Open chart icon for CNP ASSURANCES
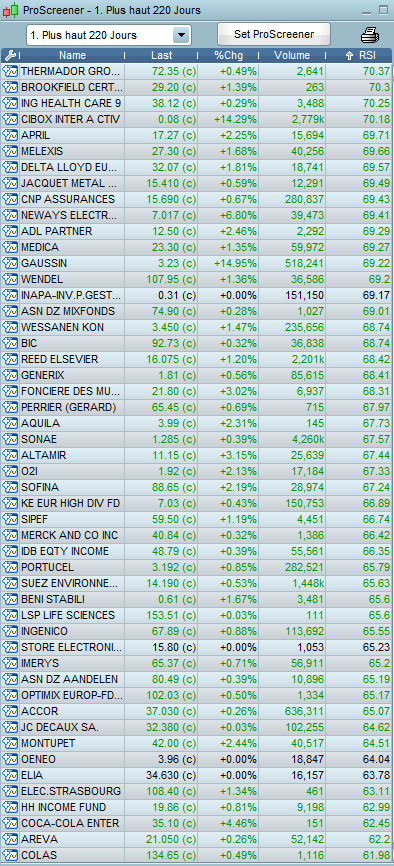Screen dimensions: 394x866 tap(10, 199)
